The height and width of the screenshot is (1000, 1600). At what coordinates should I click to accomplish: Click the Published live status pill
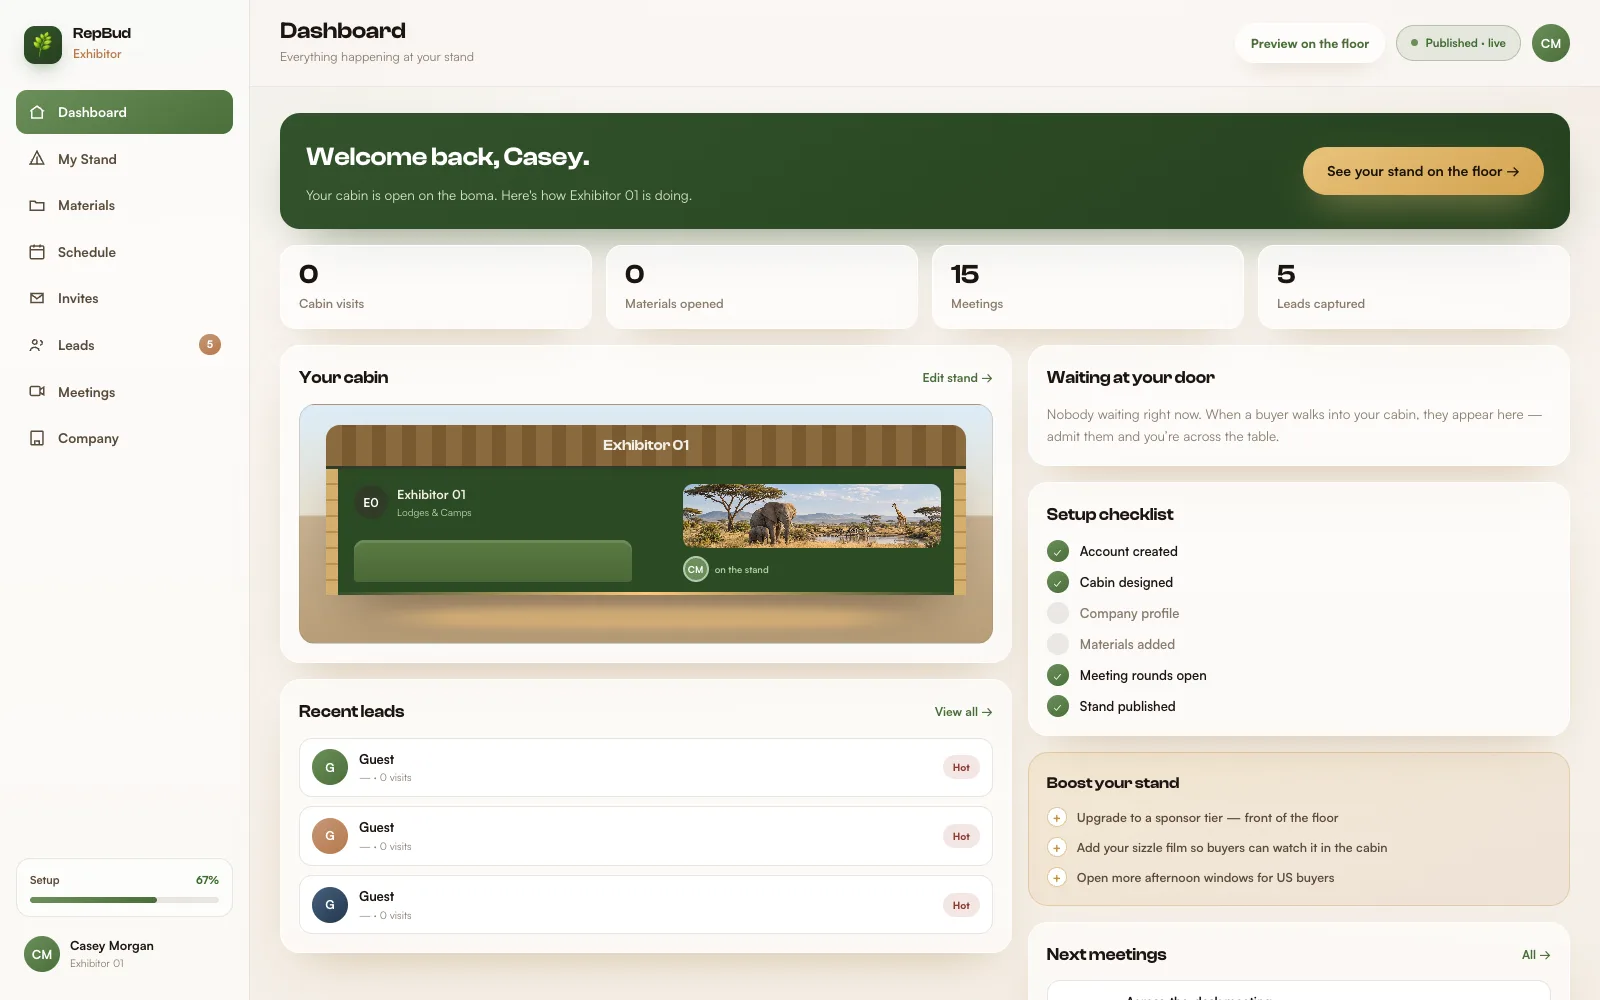tap(1458, 43)
